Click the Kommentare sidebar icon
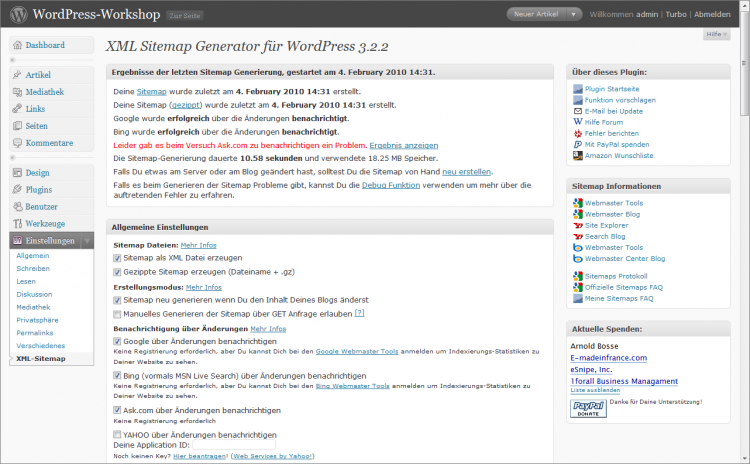Viewport: 750px width, 464px height. (17, 142)
